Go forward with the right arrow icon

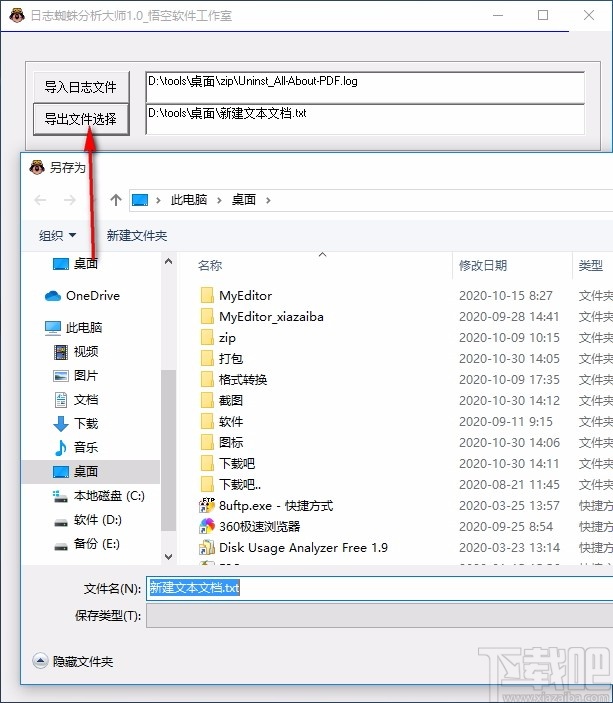70,200
